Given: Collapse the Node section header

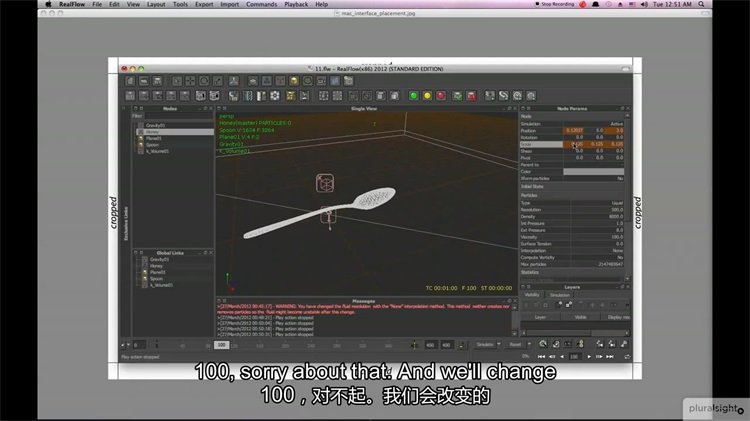Looking at the screenshot, I should [x=572, y=116].
